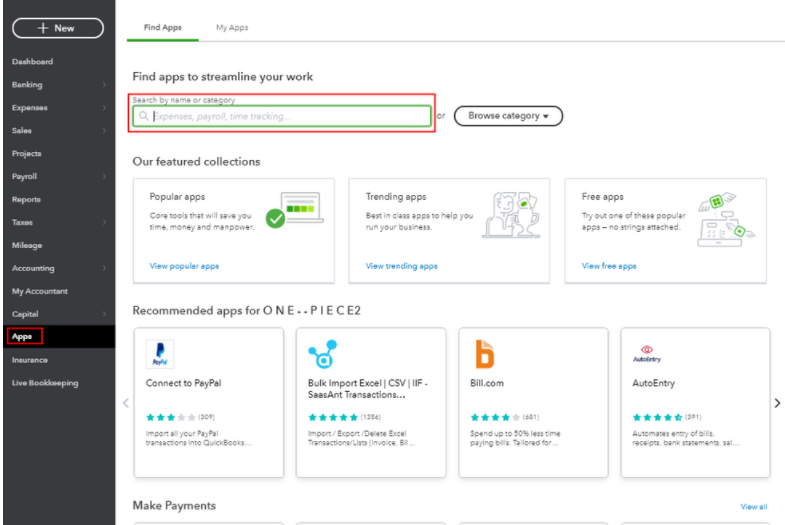Follow the View popular apps link
Image resolution: width=785 pixels, height=525 pixels.
tap(184, 266)
